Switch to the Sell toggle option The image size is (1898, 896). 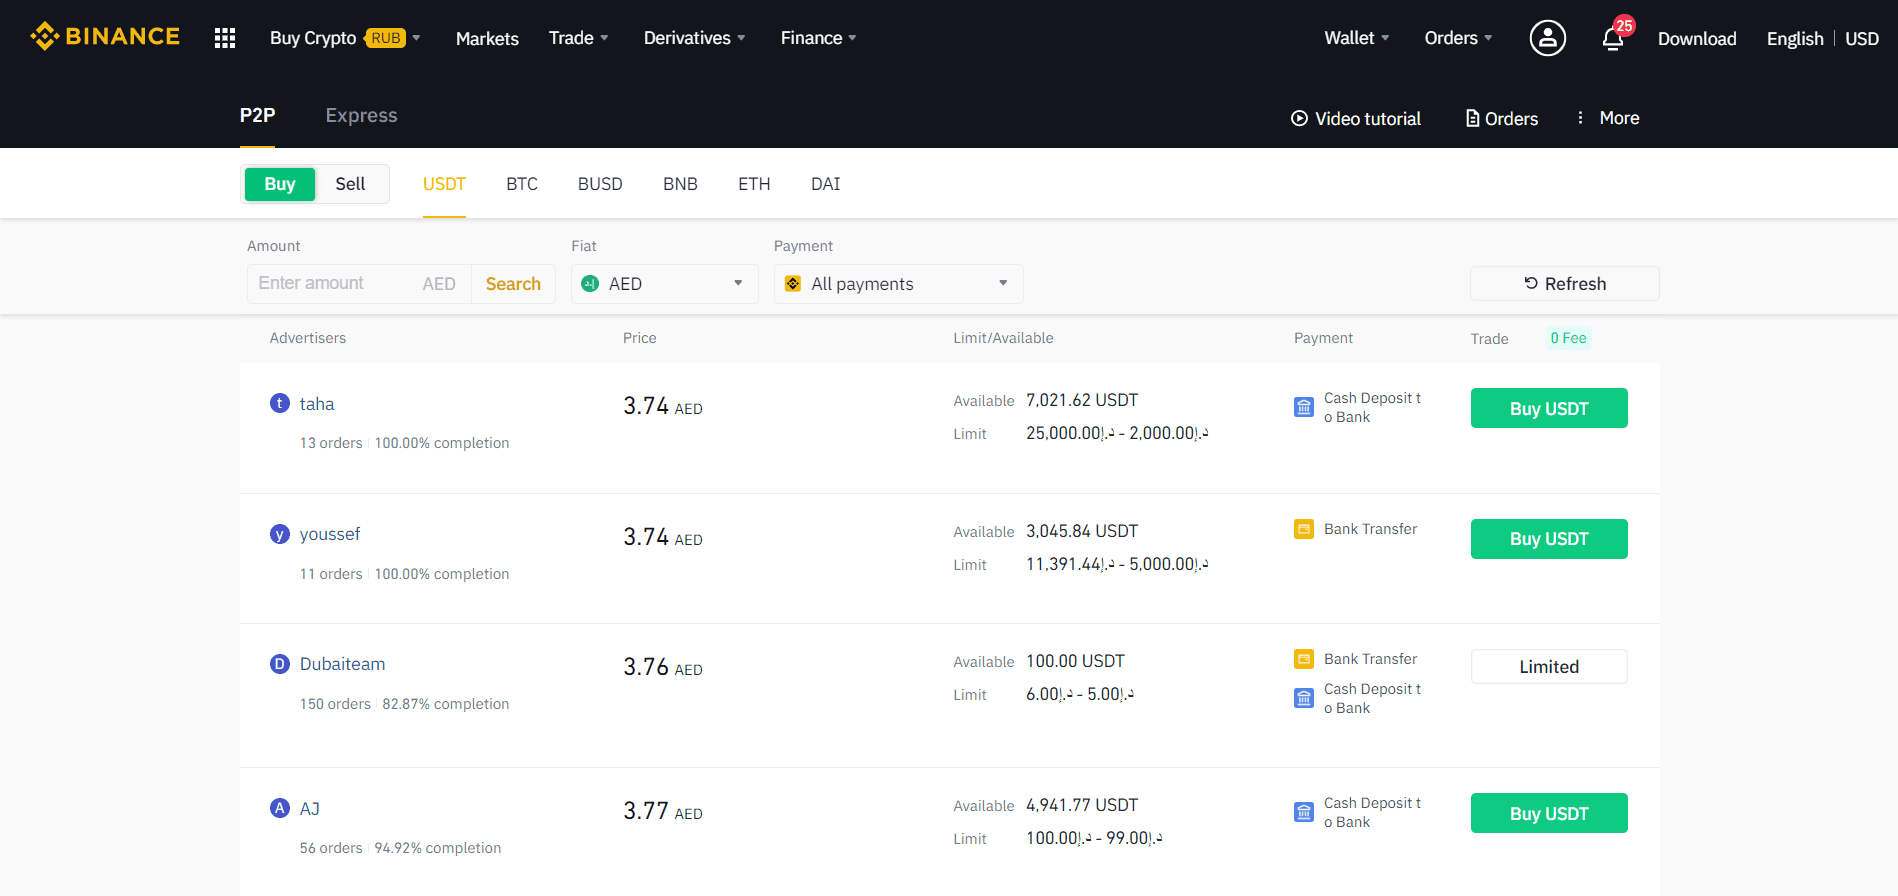coord(350,184)
